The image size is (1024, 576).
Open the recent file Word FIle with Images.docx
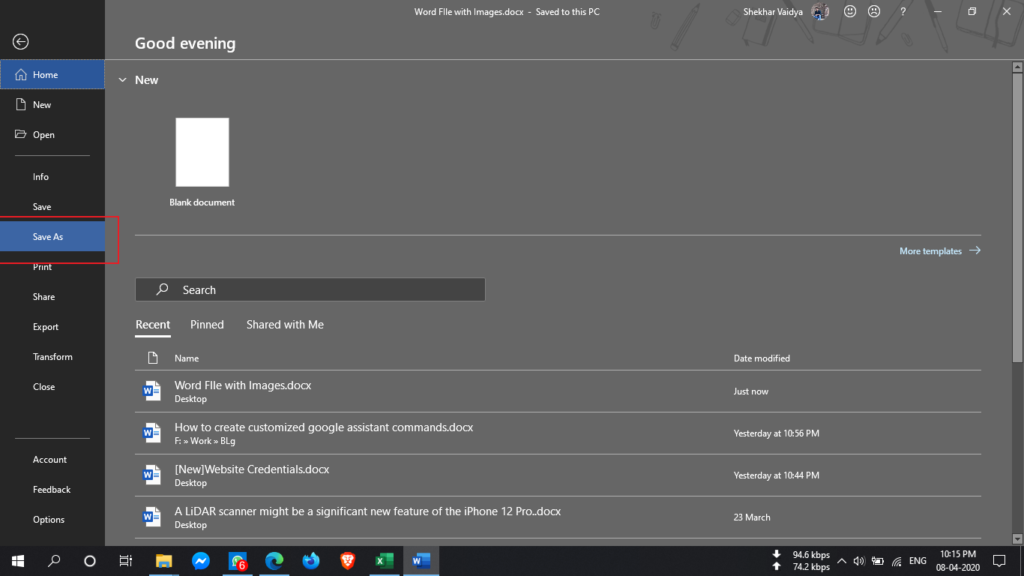point(242,384)
